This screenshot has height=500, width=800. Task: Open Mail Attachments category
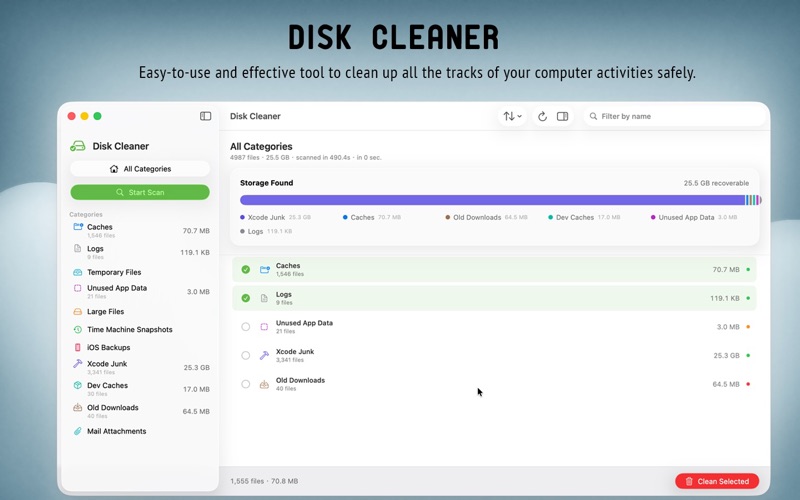(140, 431)
